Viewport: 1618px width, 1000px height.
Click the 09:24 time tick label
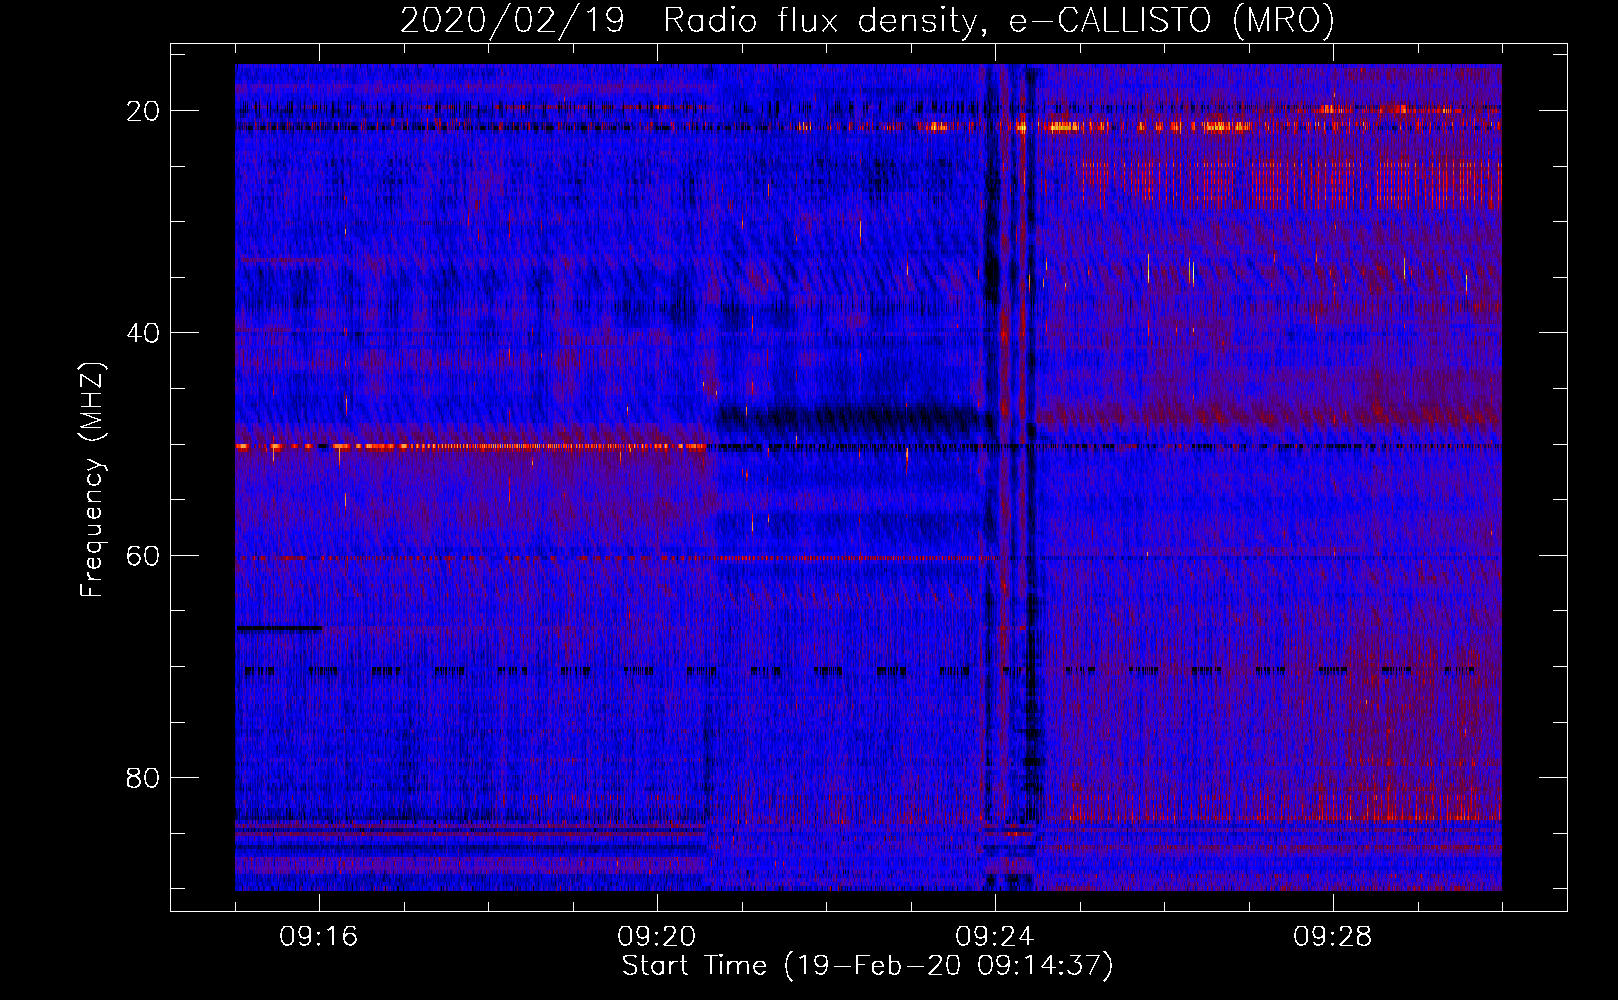tap(995, 937)
